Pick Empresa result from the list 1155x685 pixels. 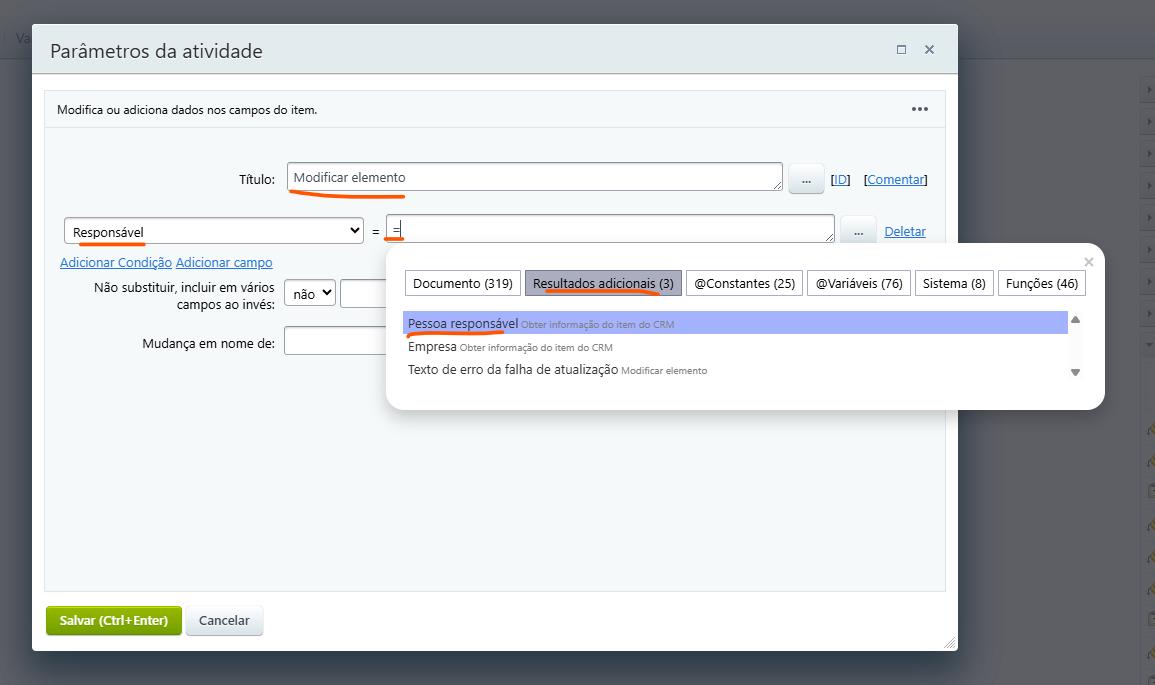pyautogui.click(x=432, y=347)
